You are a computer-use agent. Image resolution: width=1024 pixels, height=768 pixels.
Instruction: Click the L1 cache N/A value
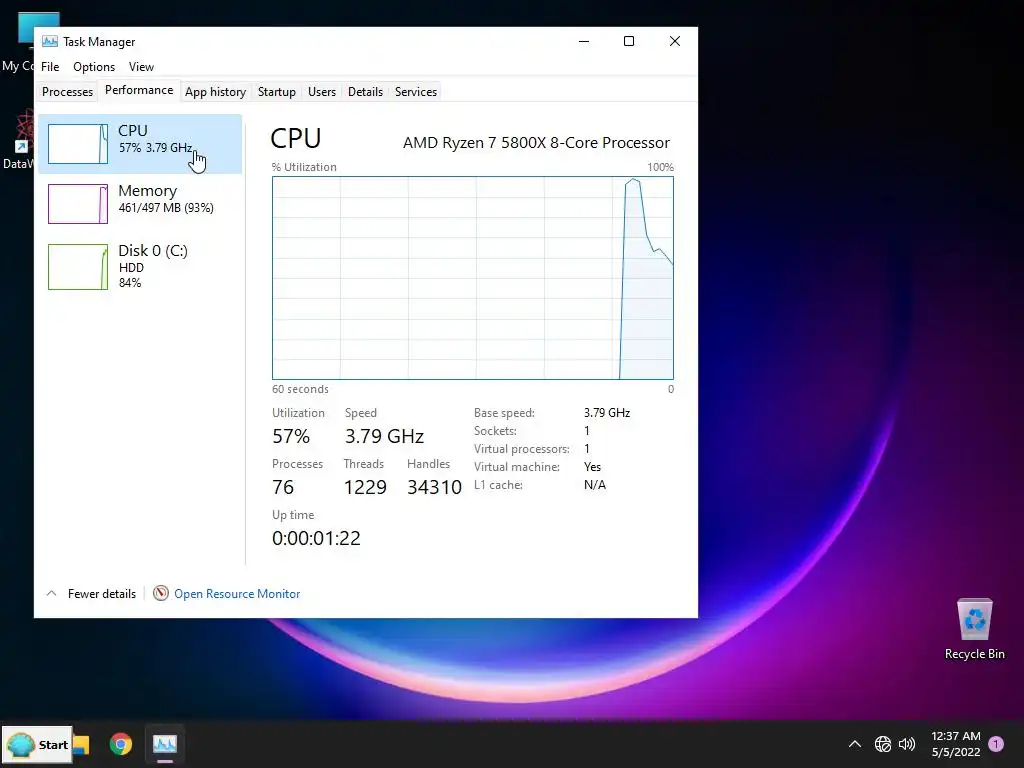coord(595,485)
